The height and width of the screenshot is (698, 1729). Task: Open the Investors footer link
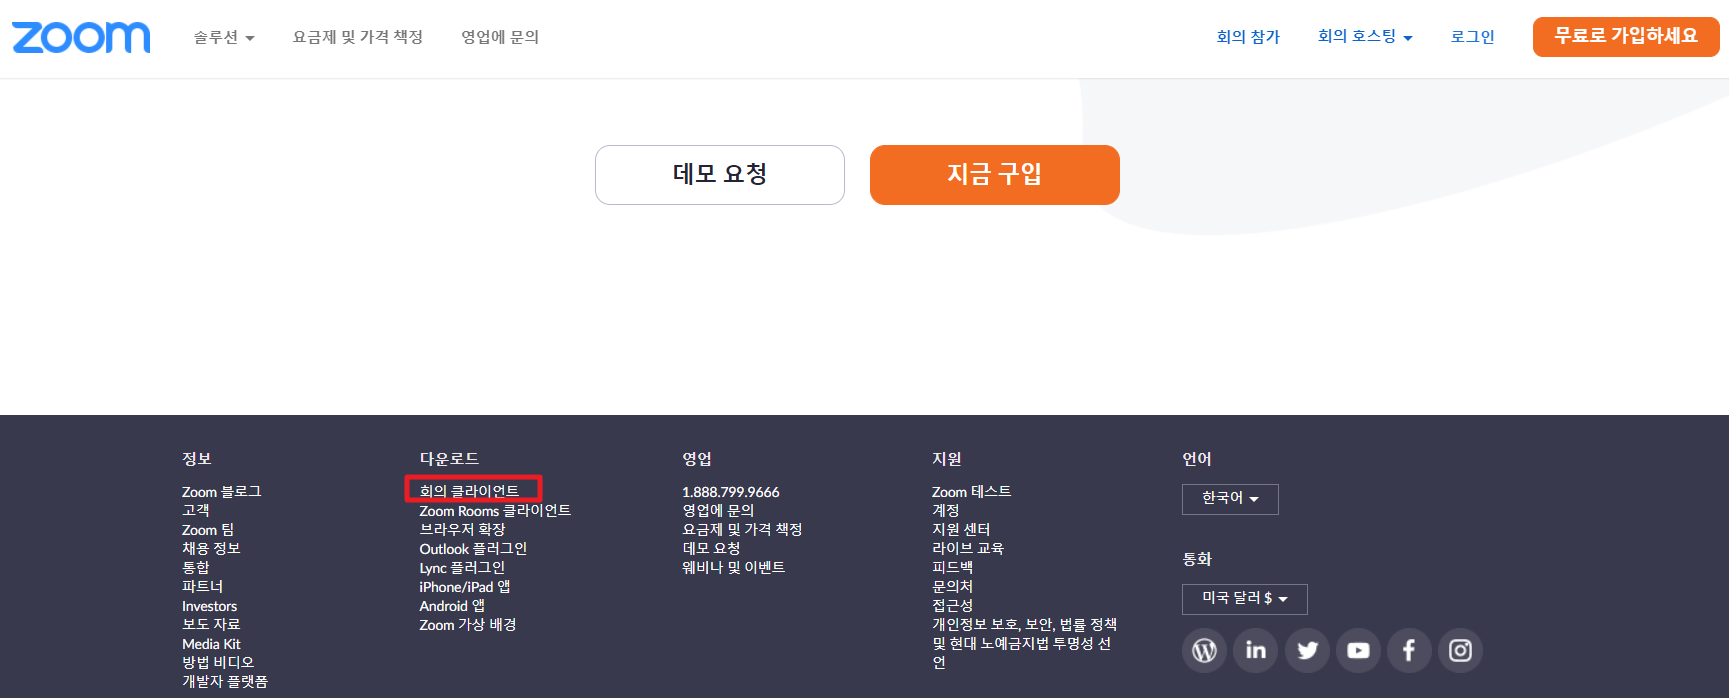coord(209,606)
